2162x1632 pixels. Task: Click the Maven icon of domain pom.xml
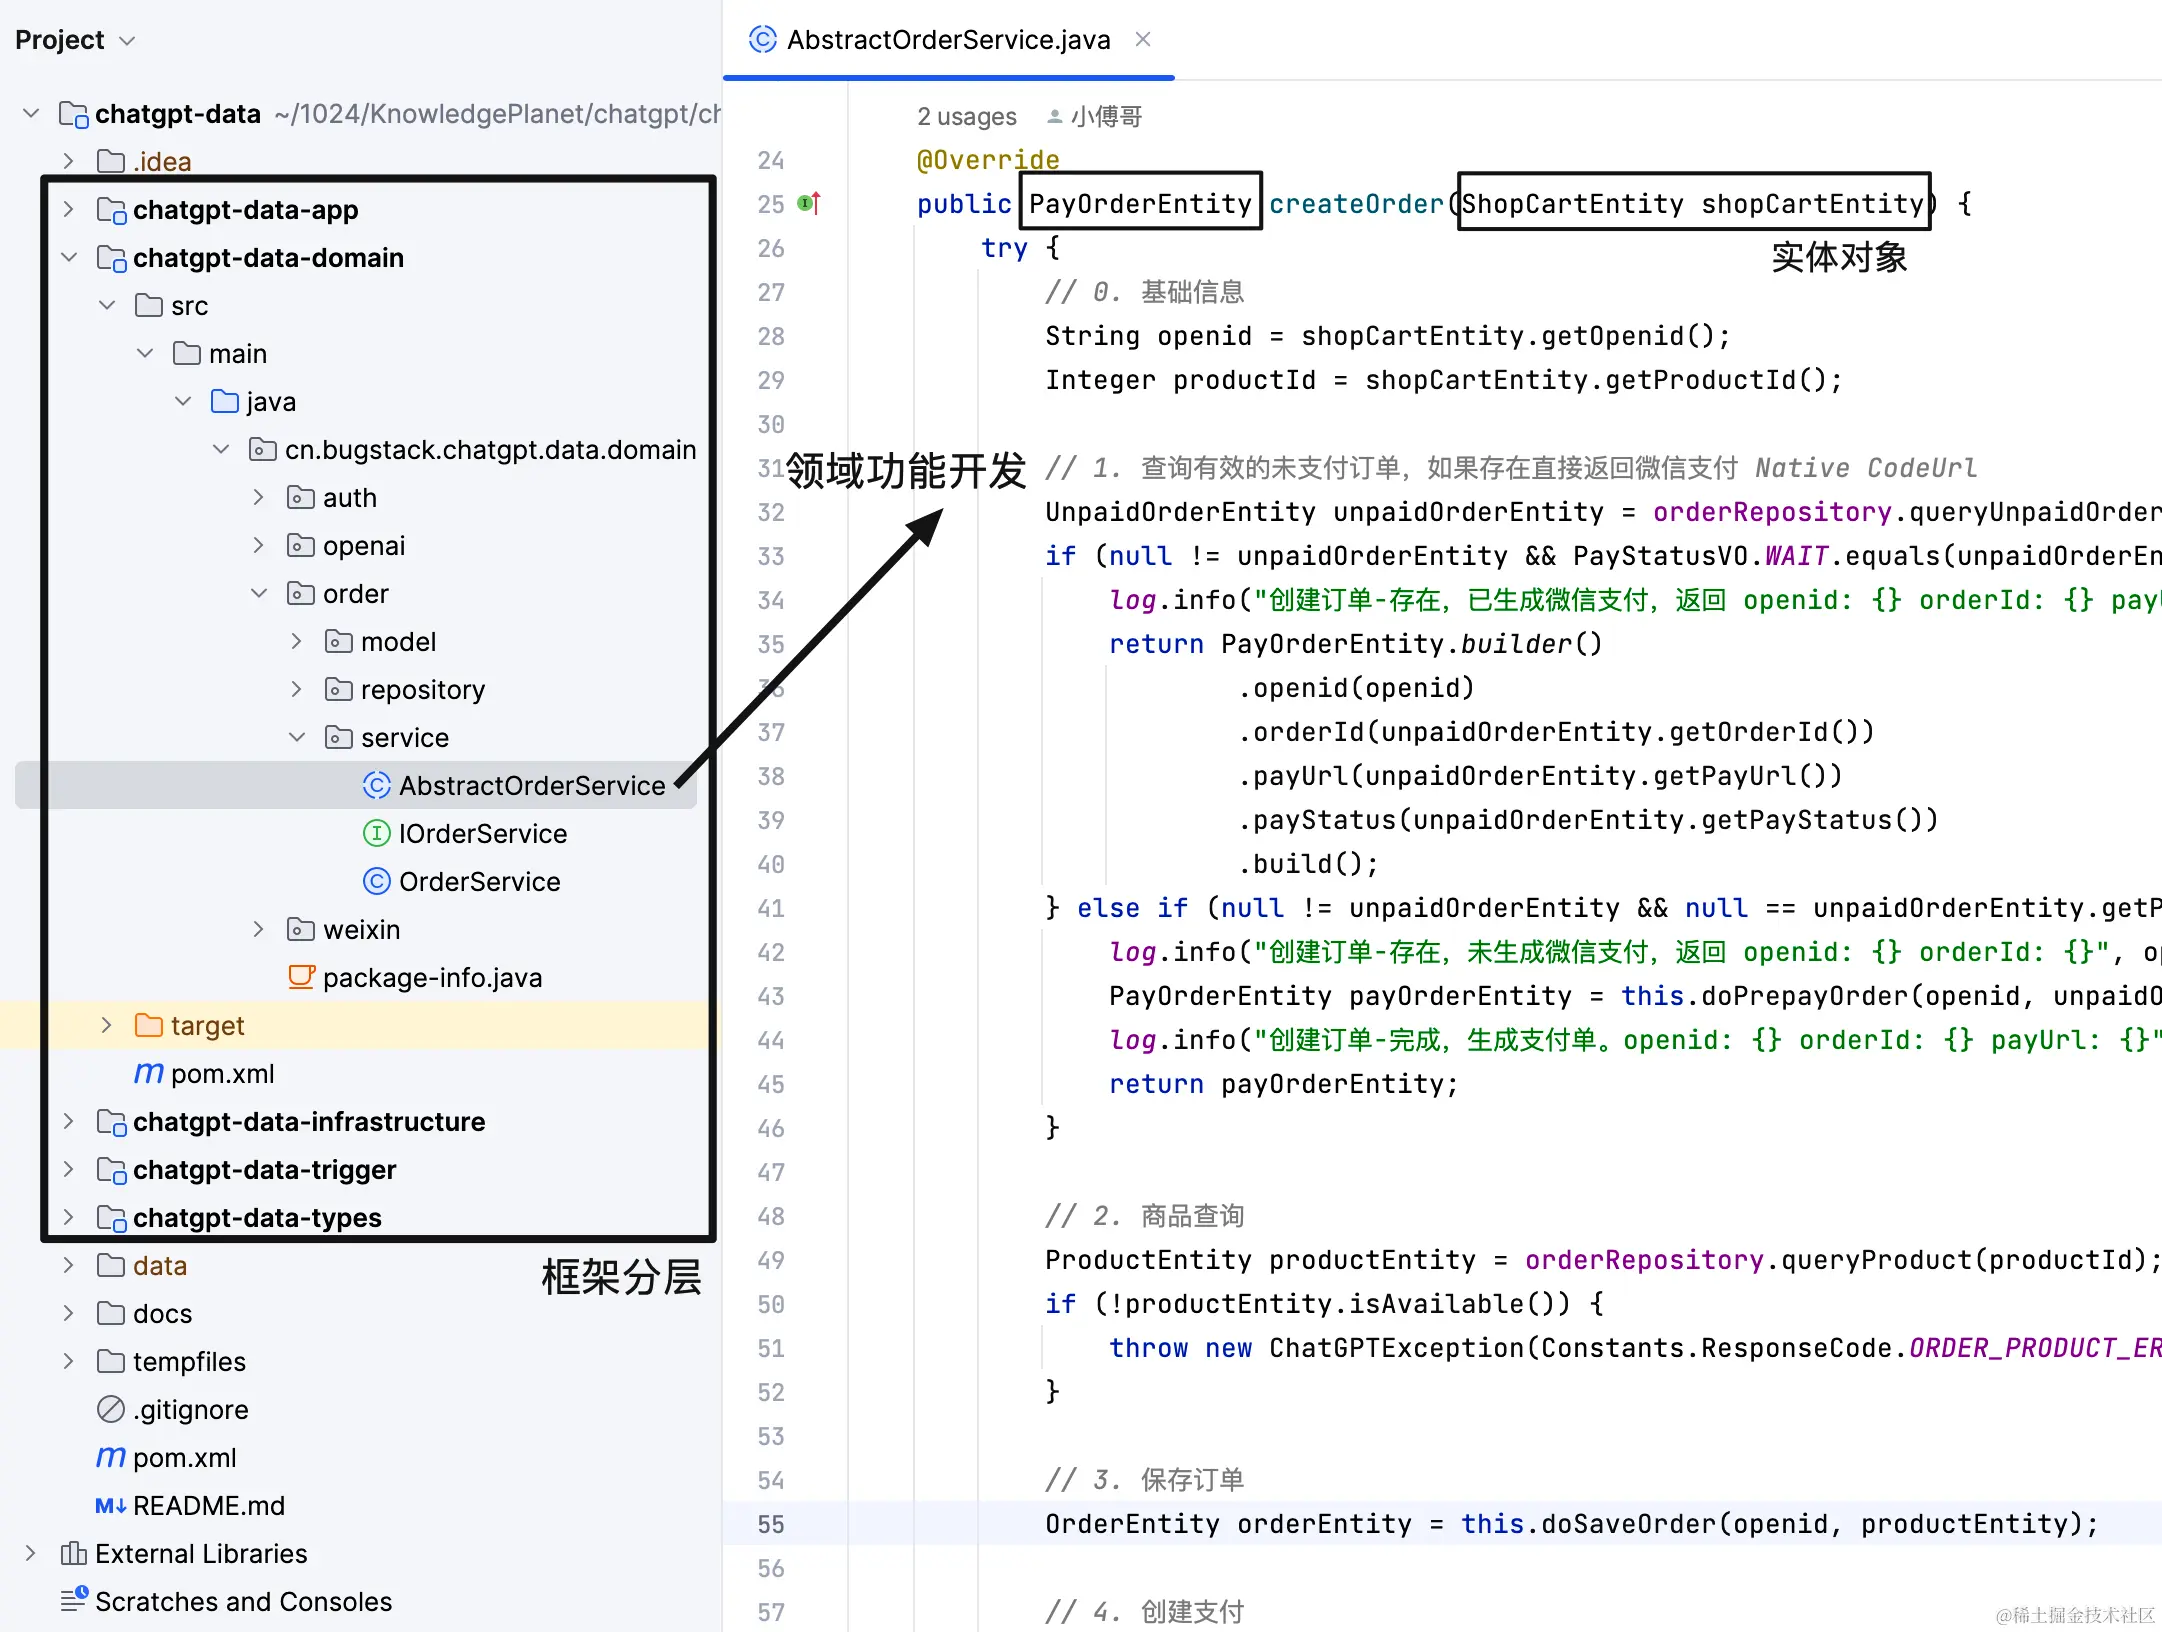coord(149,1073)
